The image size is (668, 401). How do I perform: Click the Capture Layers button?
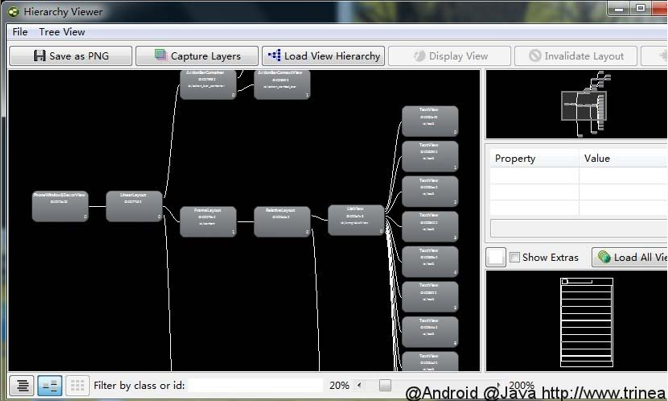click(197, 56)
